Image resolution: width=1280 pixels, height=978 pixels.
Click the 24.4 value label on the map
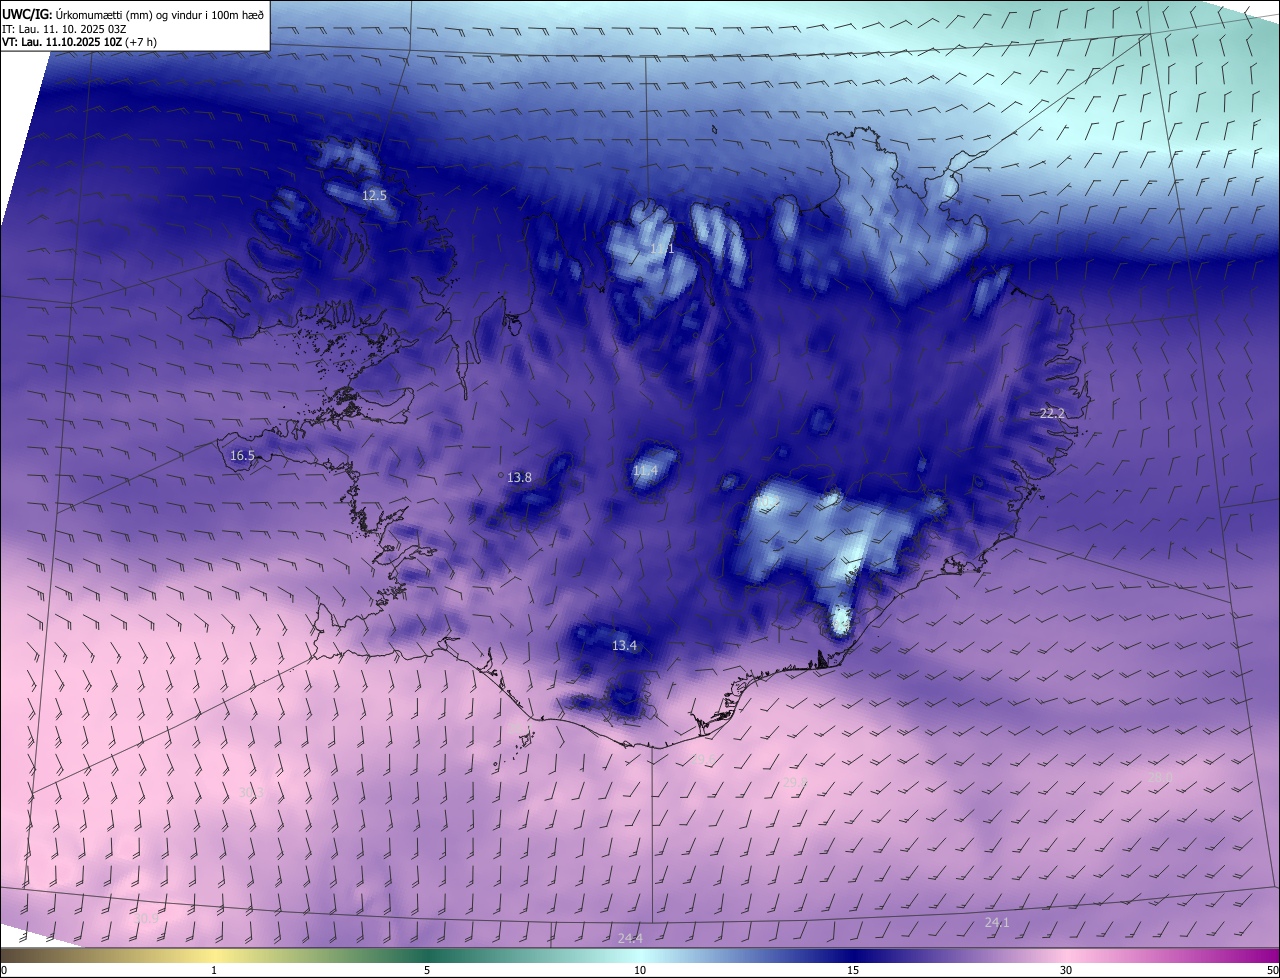pyautogui.click(x=630, y=938)
